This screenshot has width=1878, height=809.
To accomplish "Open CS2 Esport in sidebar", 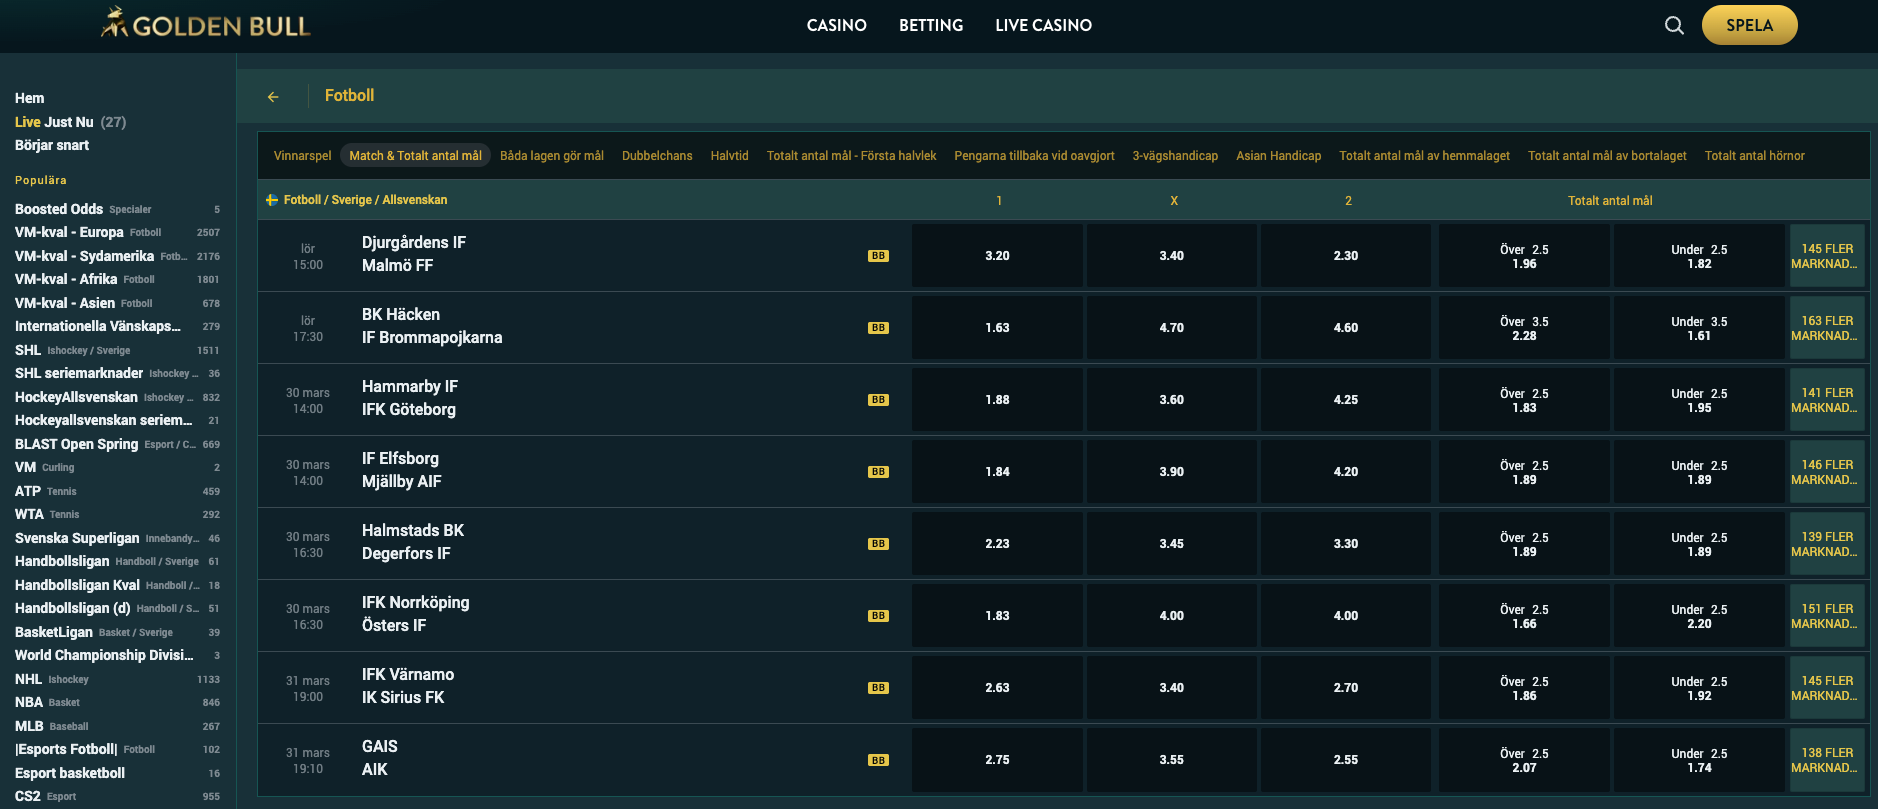I will point(117,796).
